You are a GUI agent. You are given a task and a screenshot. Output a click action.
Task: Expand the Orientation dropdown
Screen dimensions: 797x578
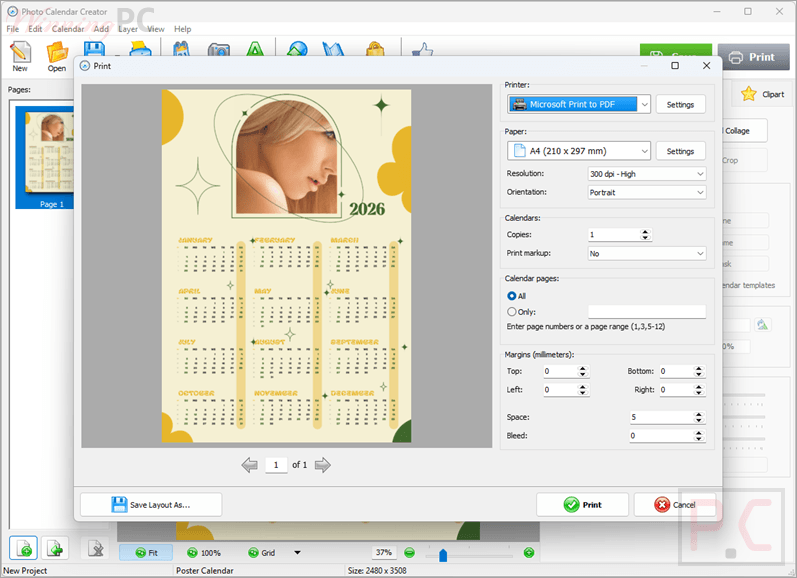[647, 192]
